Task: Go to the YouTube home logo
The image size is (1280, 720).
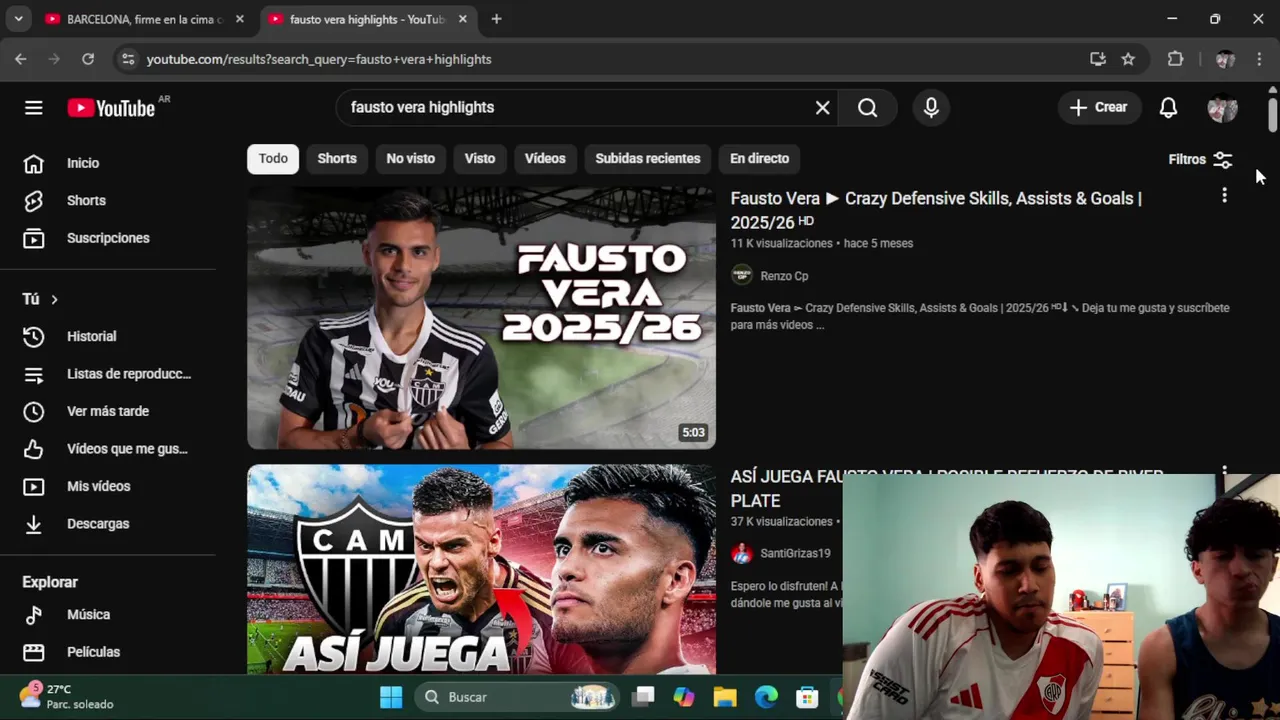Action: [111, 108]
